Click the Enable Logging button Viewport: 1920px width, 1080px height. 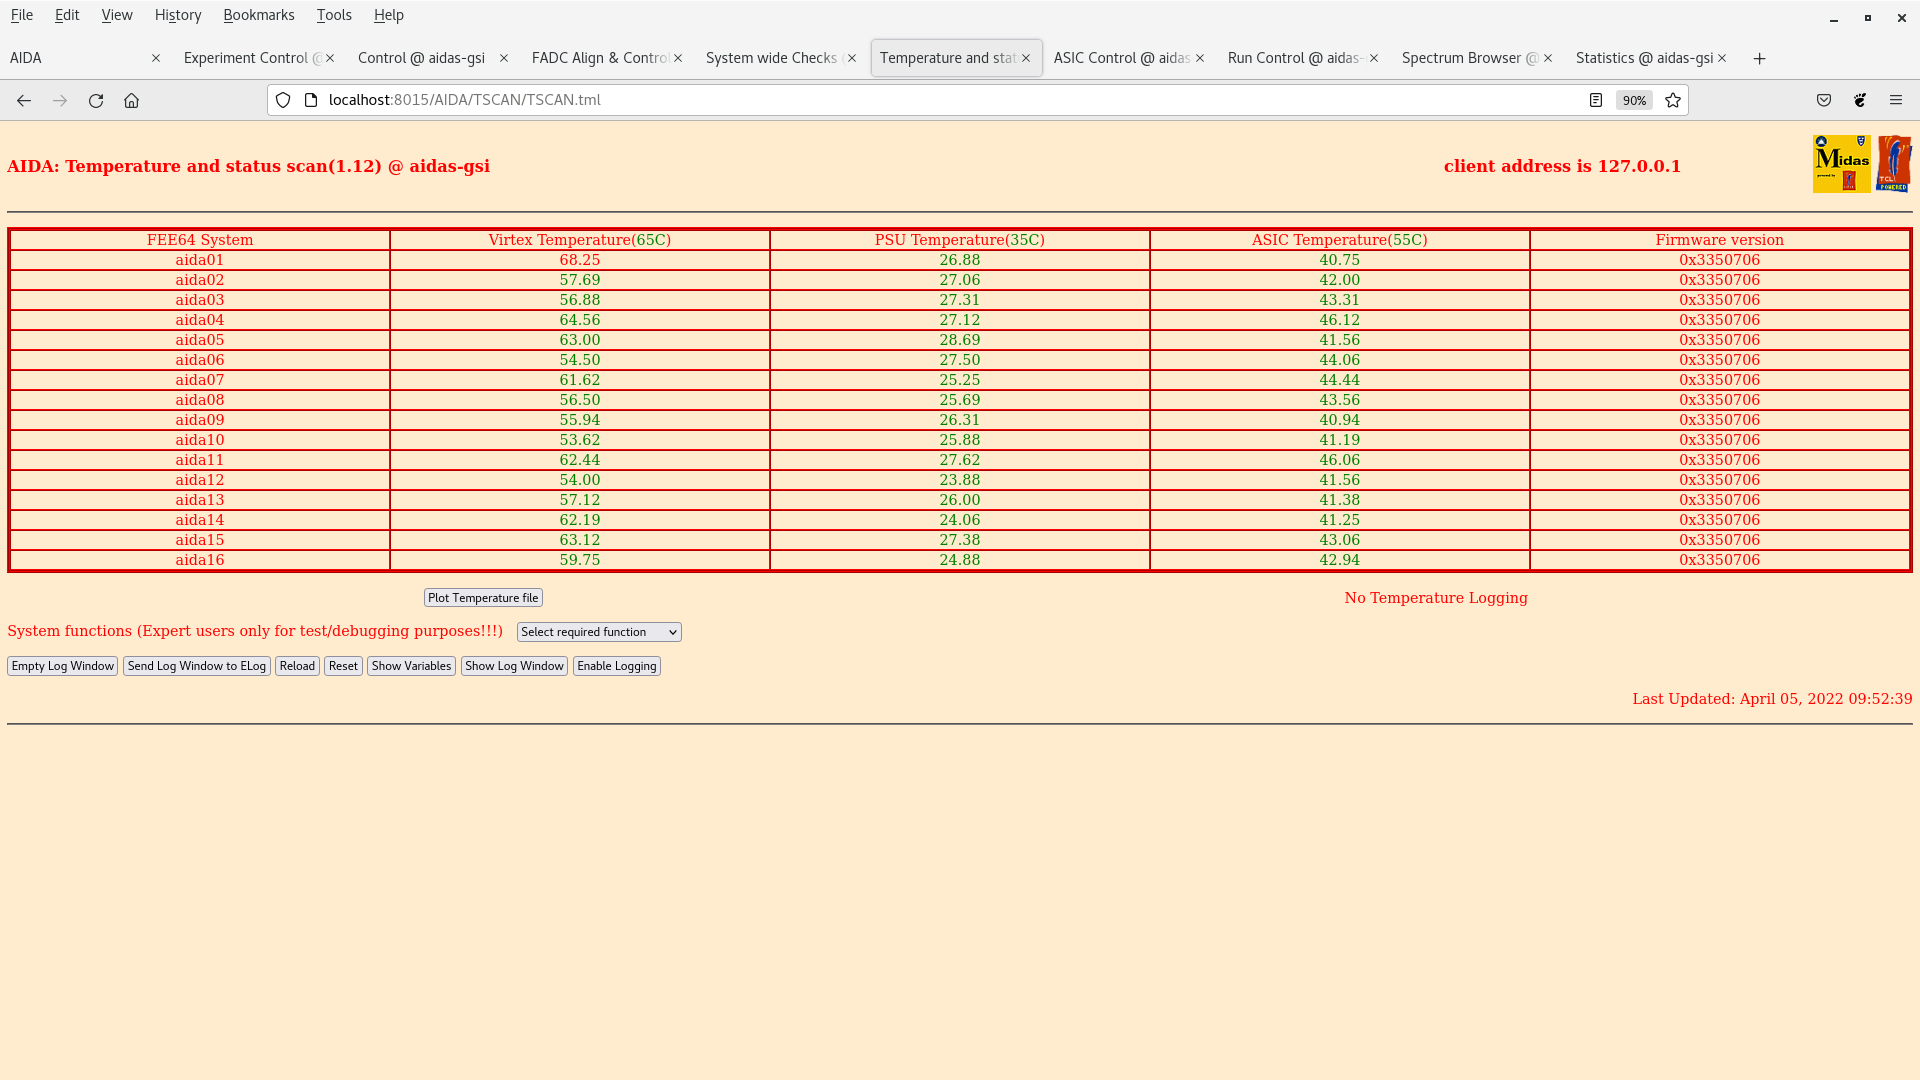point(616,666)
